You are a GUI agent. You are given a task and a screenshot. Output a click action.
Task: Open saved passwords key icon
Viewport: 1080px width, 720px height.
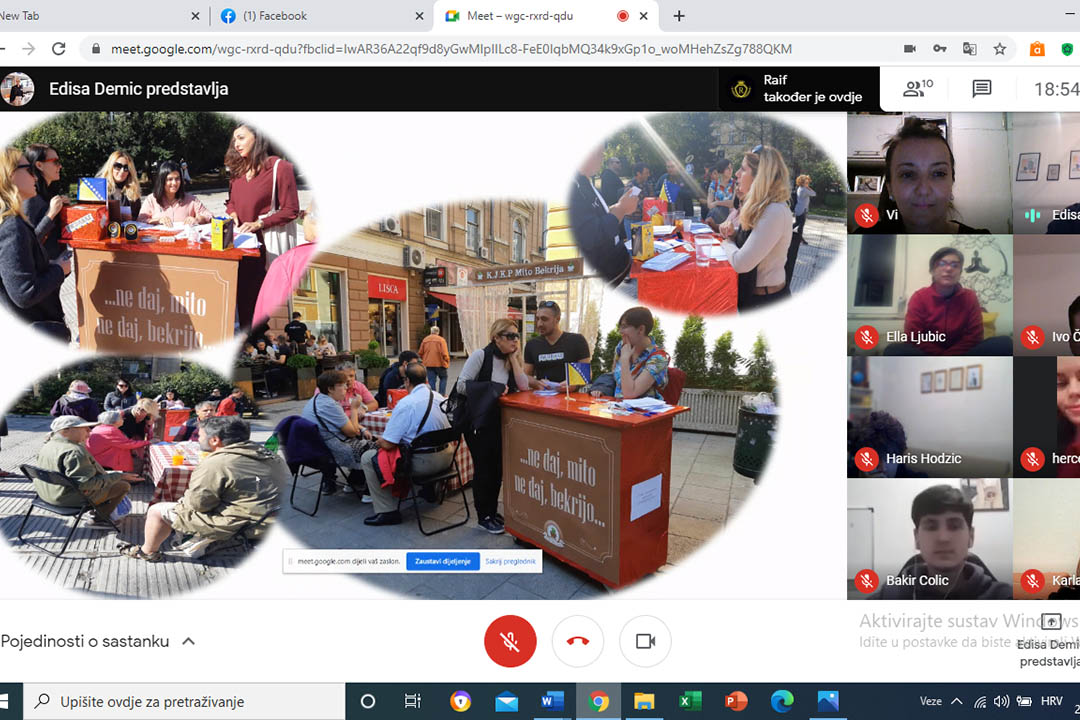(x=939, y=49)
